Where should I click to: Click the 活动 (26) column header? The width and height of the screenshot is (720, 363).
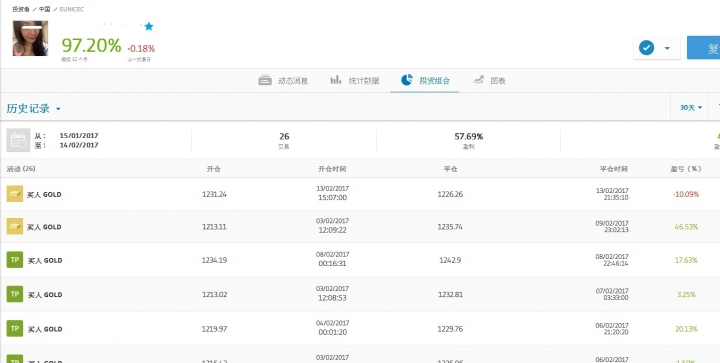coord(21,169)
